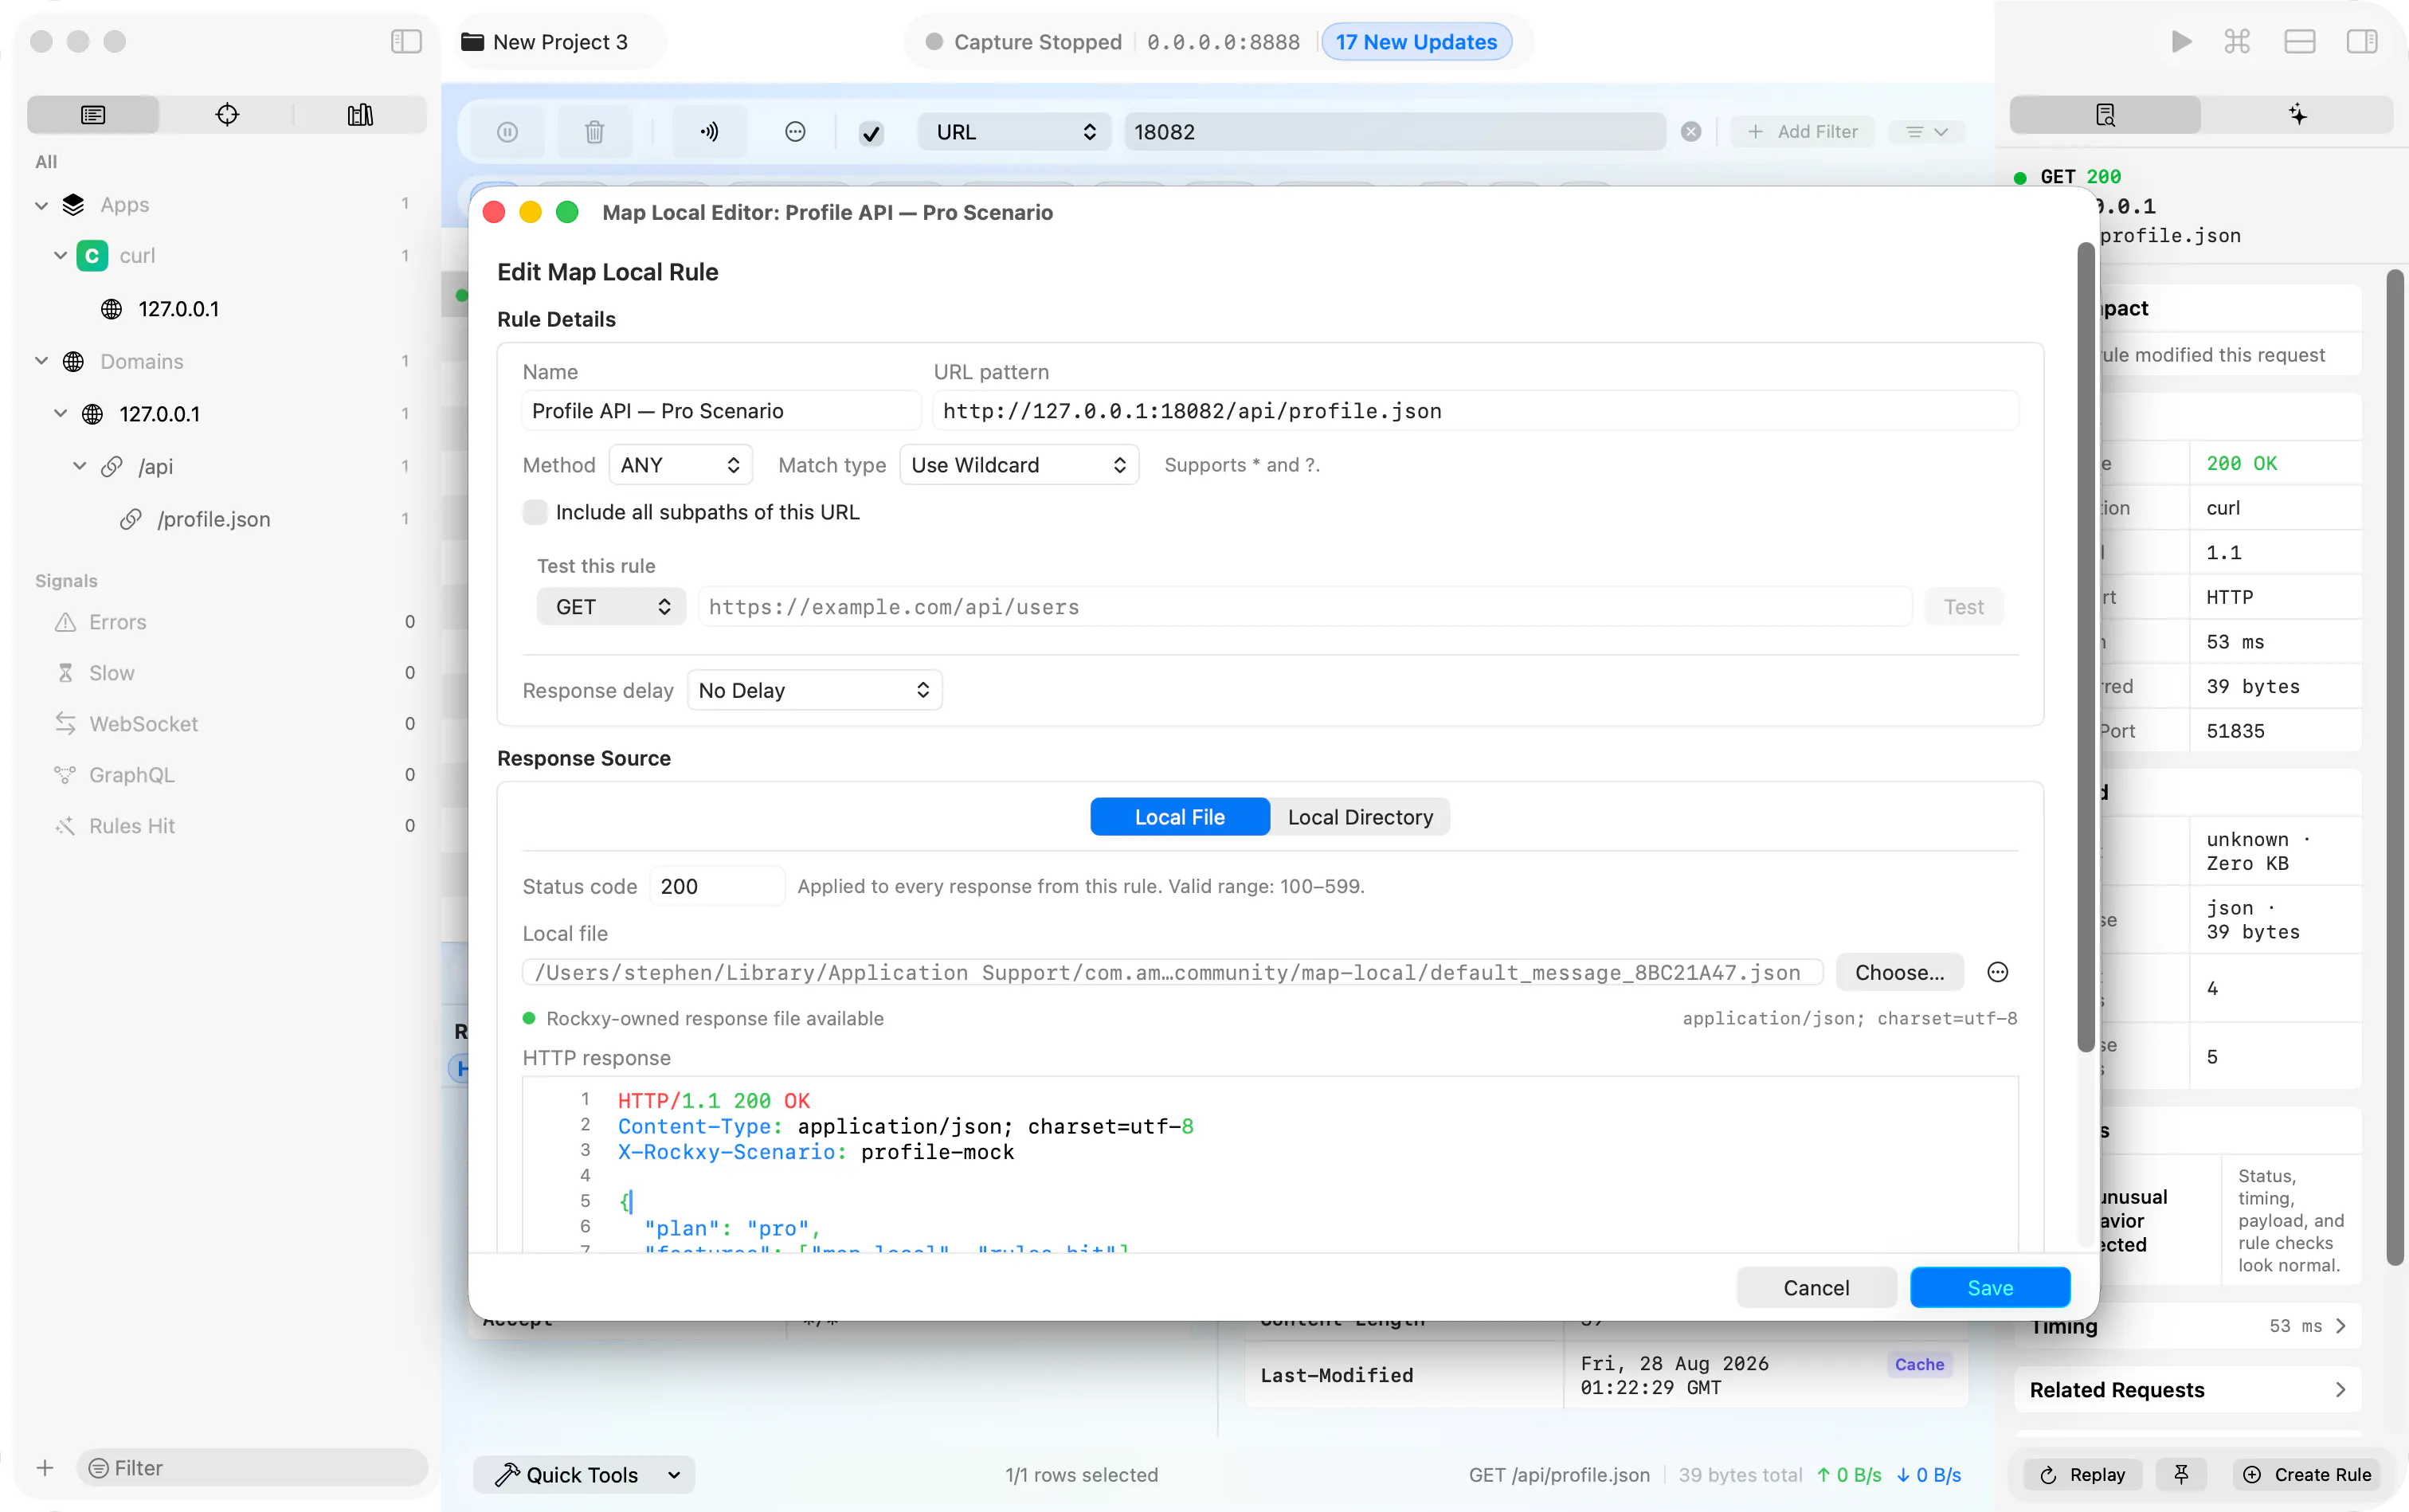The image size is (2409, 1512).
Task: Select /profile.json in the sidebar tree
Action: pyautogui.click(x=214, y=519)
